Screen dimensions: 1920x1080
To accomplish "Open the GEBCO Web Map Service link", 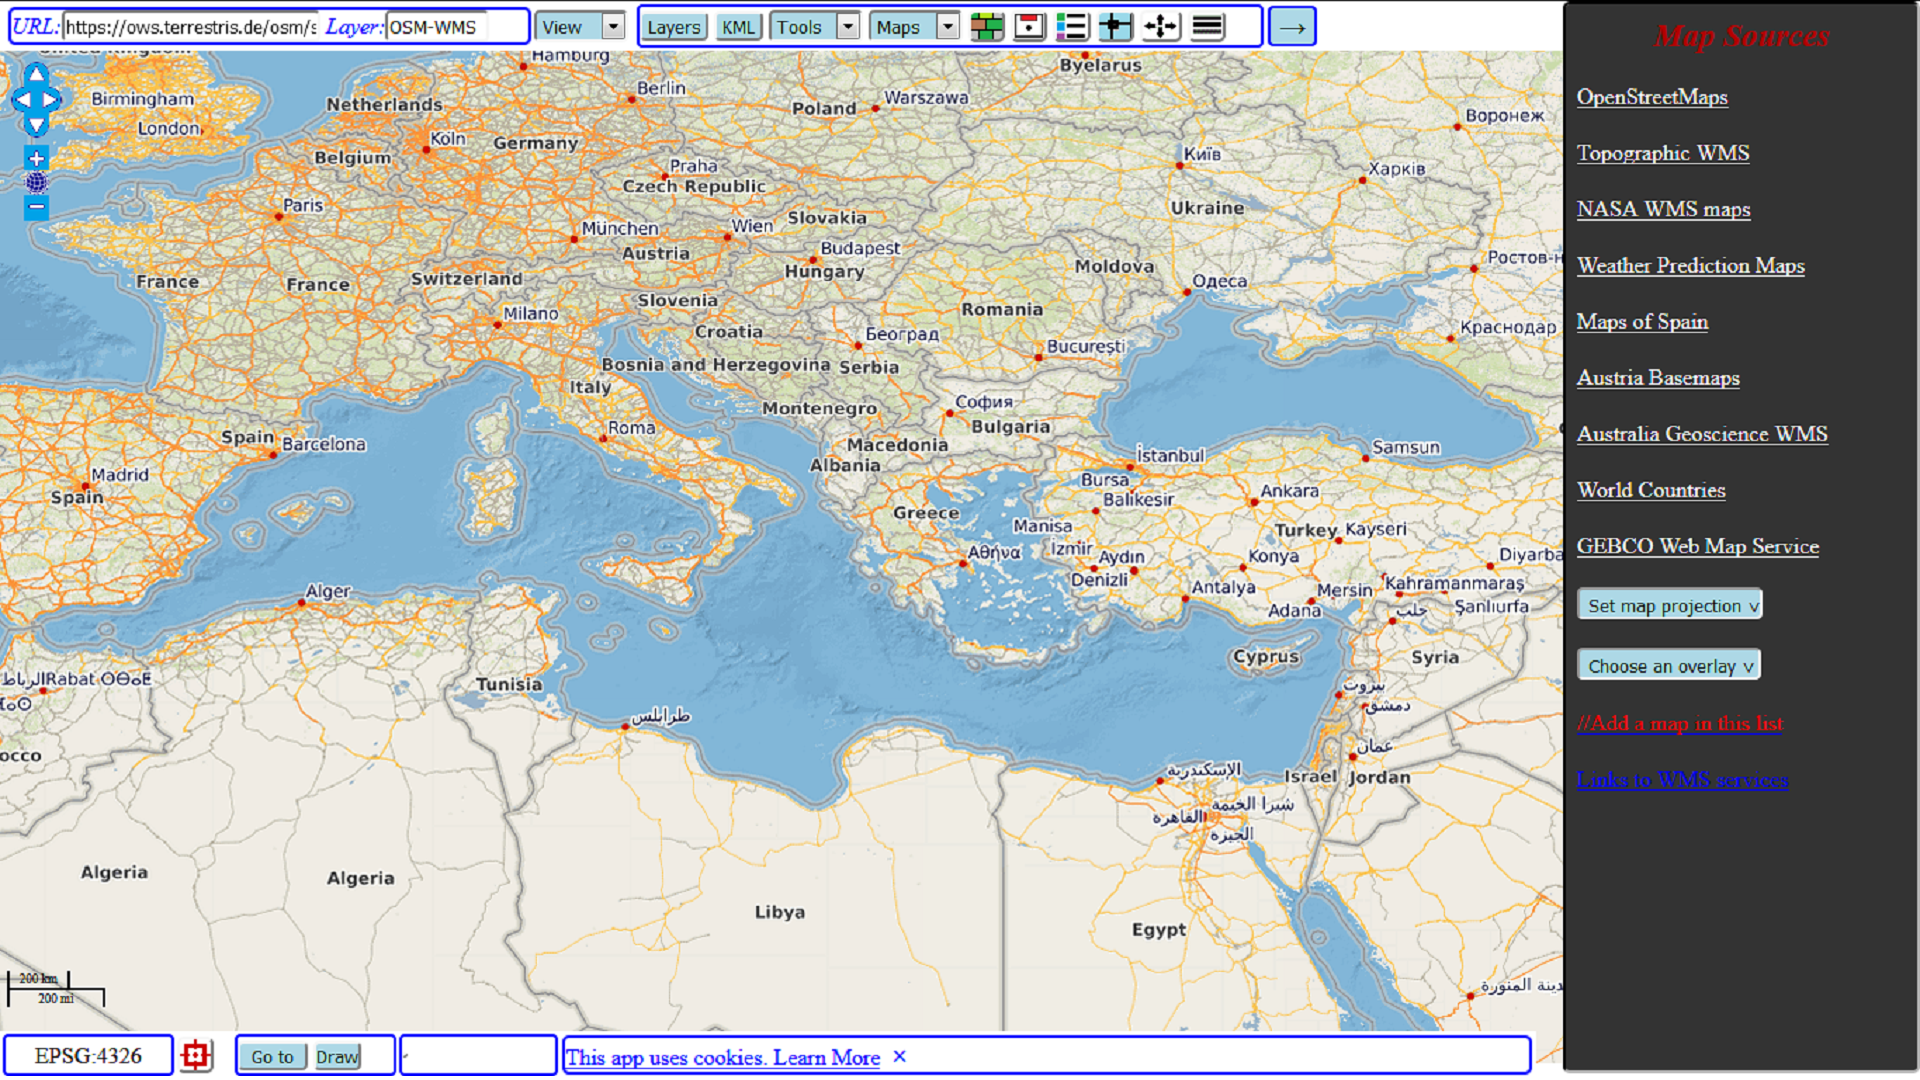I will click(1697, 546).
